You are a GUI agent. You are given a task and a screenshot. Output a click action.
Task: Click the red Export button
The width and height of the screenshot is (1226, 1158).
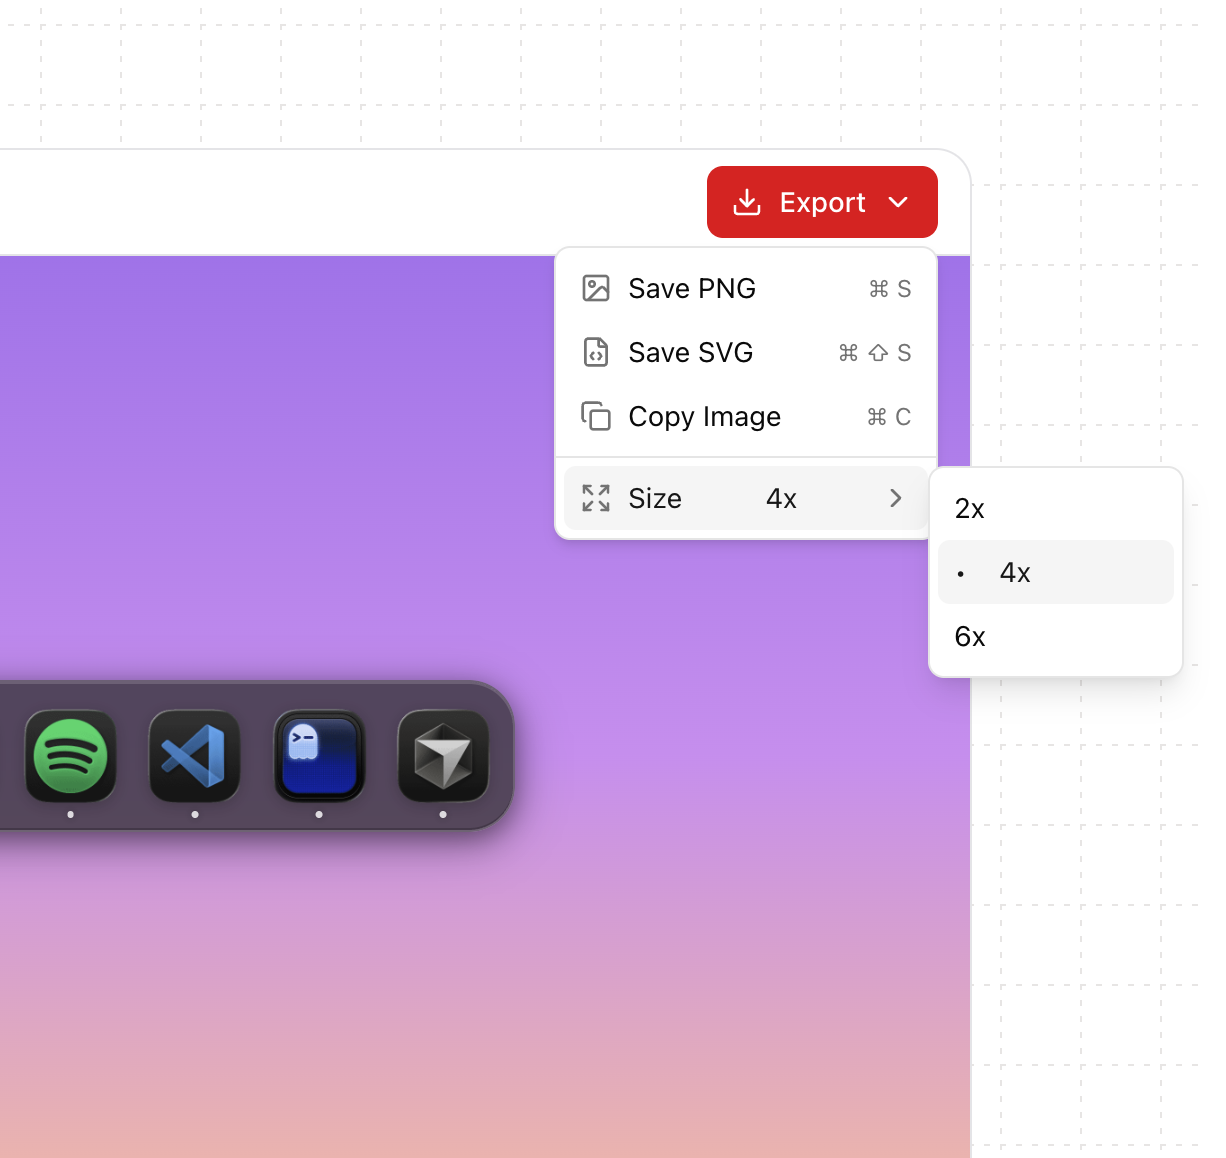click(822, 202)
